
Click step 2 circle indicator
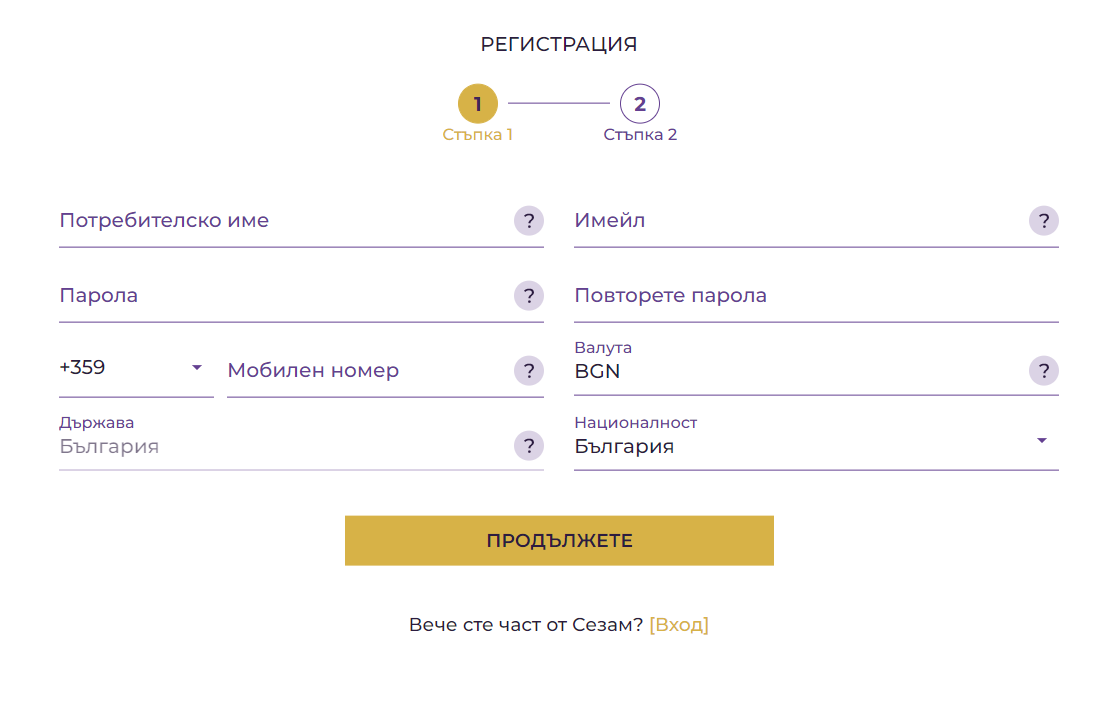click(641, 103)
